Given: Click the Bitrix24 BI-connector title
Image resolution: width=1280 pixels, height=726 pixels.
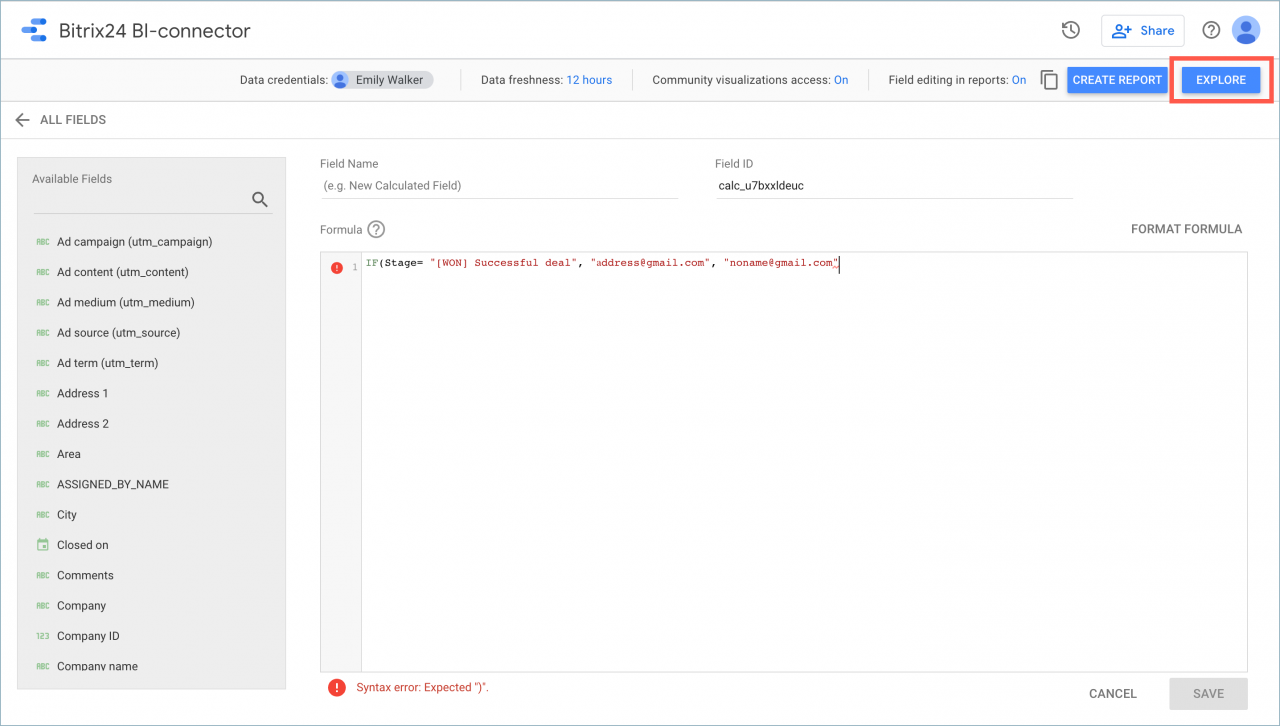Looking at the screenshot, I should (154, 31).
